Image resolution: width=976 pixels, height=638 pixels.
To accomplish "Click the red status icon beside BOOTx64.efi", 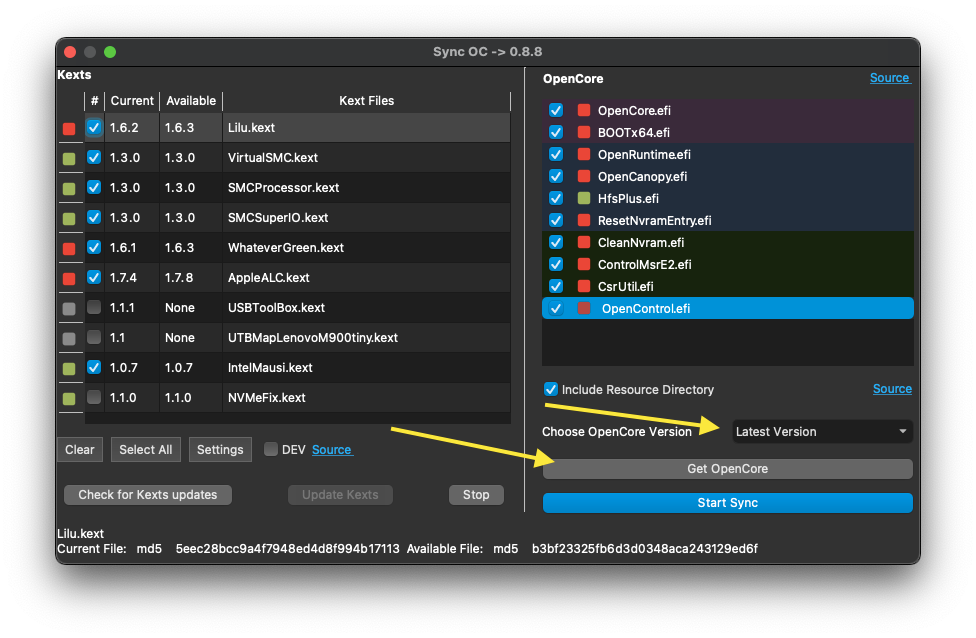I will pos(584,132).
